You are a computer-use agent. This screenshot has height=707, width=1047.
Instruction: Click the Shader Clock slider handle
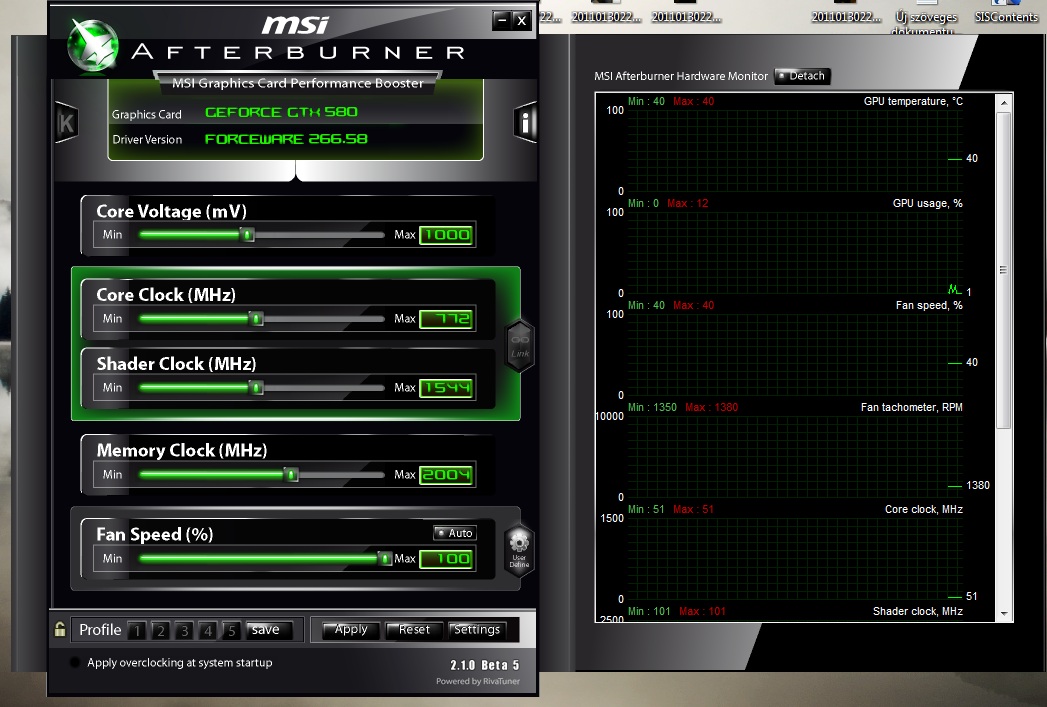click(256, 387)
